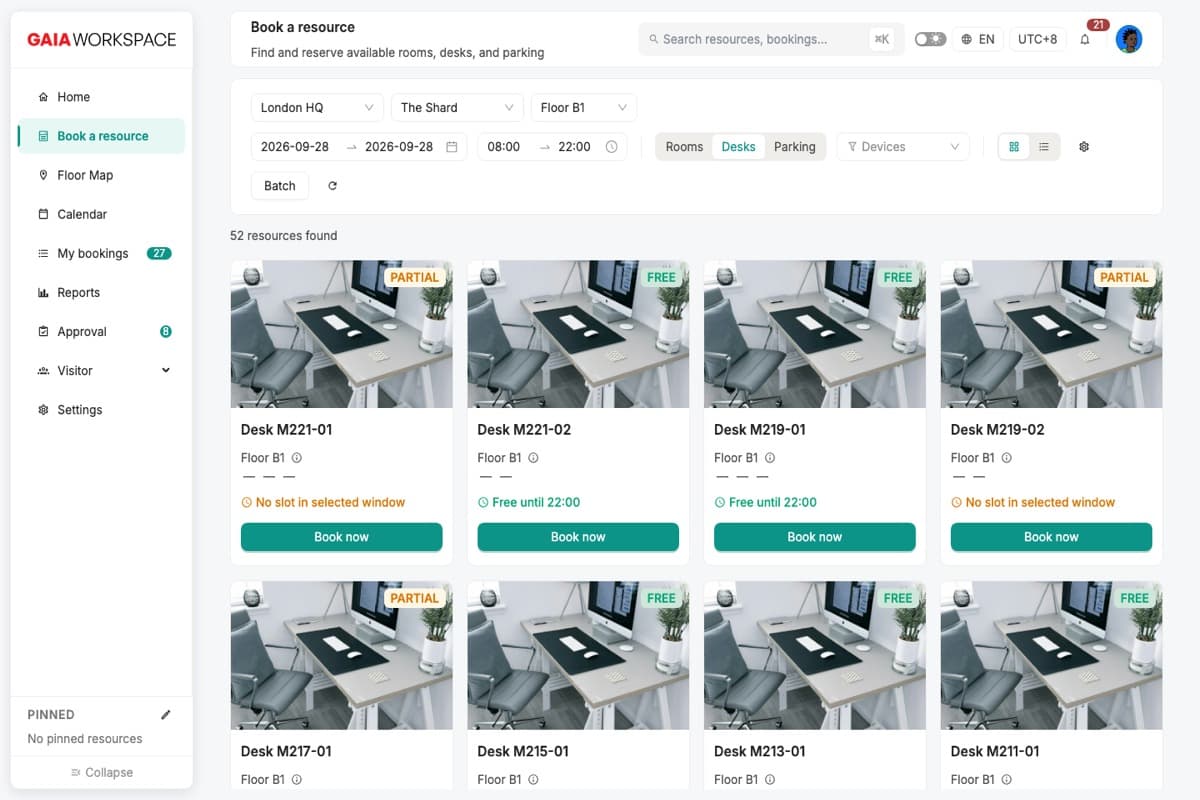Switch to Desks resource type
Viewport: 1200px width, 800px height.
tap(738, 147)
